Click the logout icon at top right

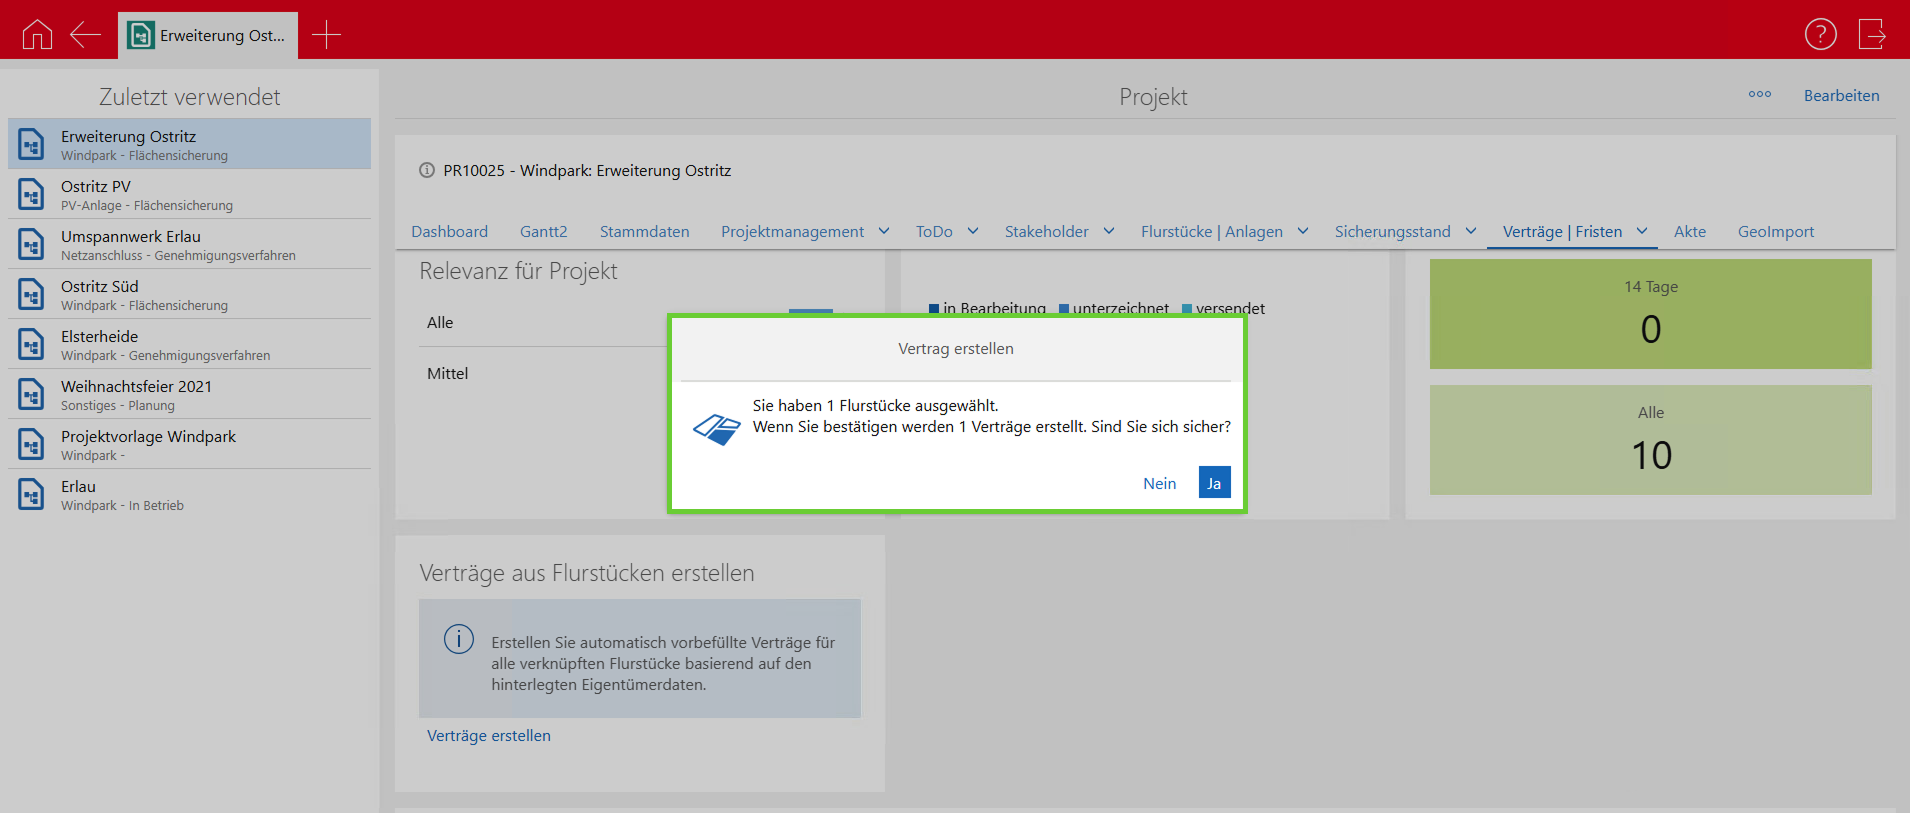point(1871,34)
